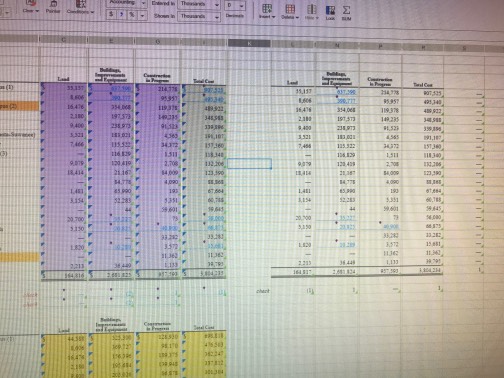
Task: Click blue linked value 637,590 in right table
Action: (x=346, y=92)
